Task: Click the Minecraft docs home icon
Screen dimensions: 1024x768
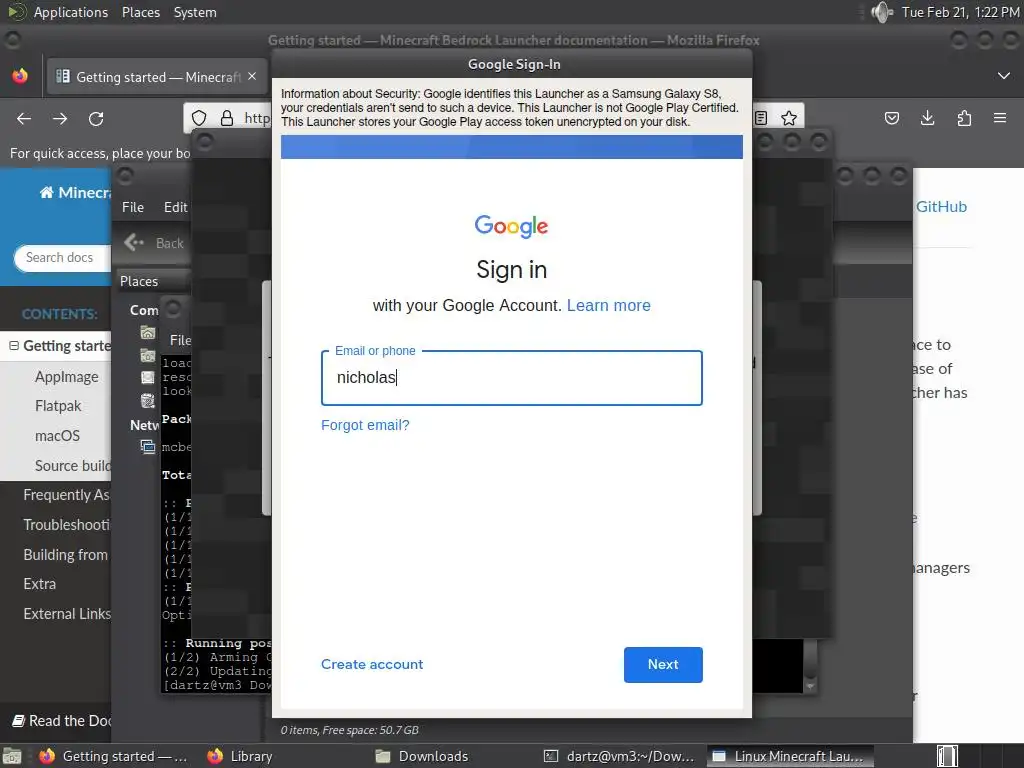Action: pyautogui.click(x=46, y=192)
